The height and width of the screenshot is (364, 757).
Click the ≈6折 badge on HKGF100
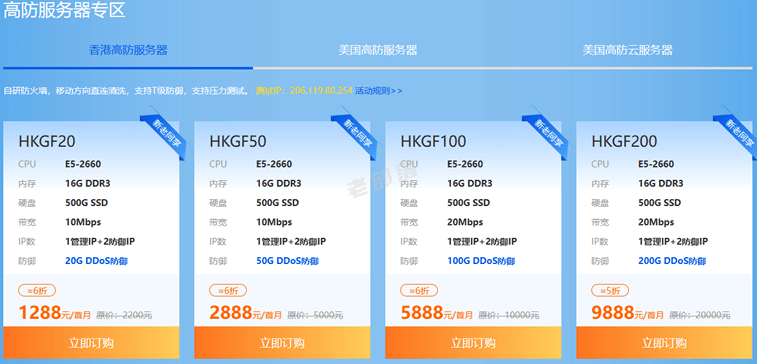pyautogui.click(x=419, y=291)
